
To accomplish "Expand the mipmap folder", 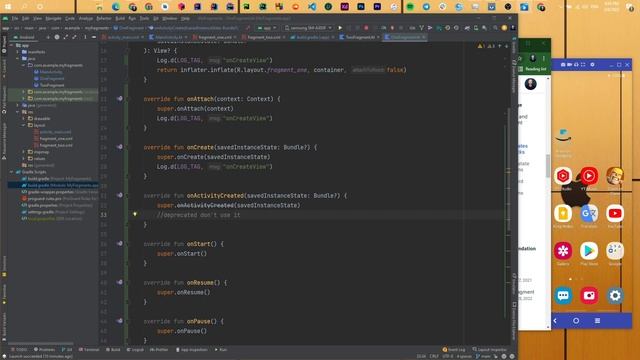I will [24, 152].
